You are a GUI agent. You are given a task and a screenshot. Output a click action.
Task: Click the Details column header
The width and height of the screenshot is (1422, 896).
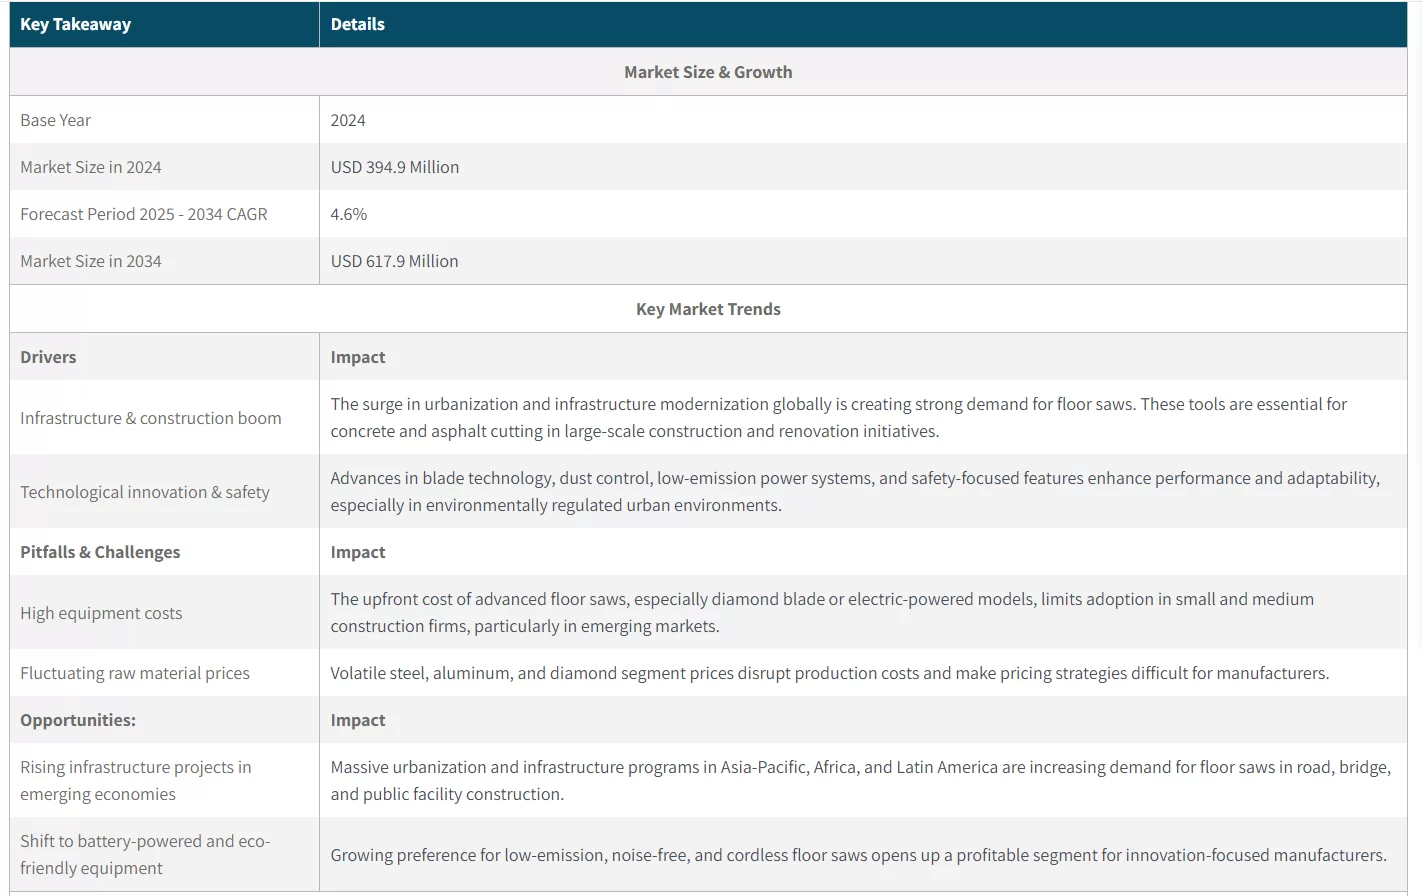tap(357, 24)
